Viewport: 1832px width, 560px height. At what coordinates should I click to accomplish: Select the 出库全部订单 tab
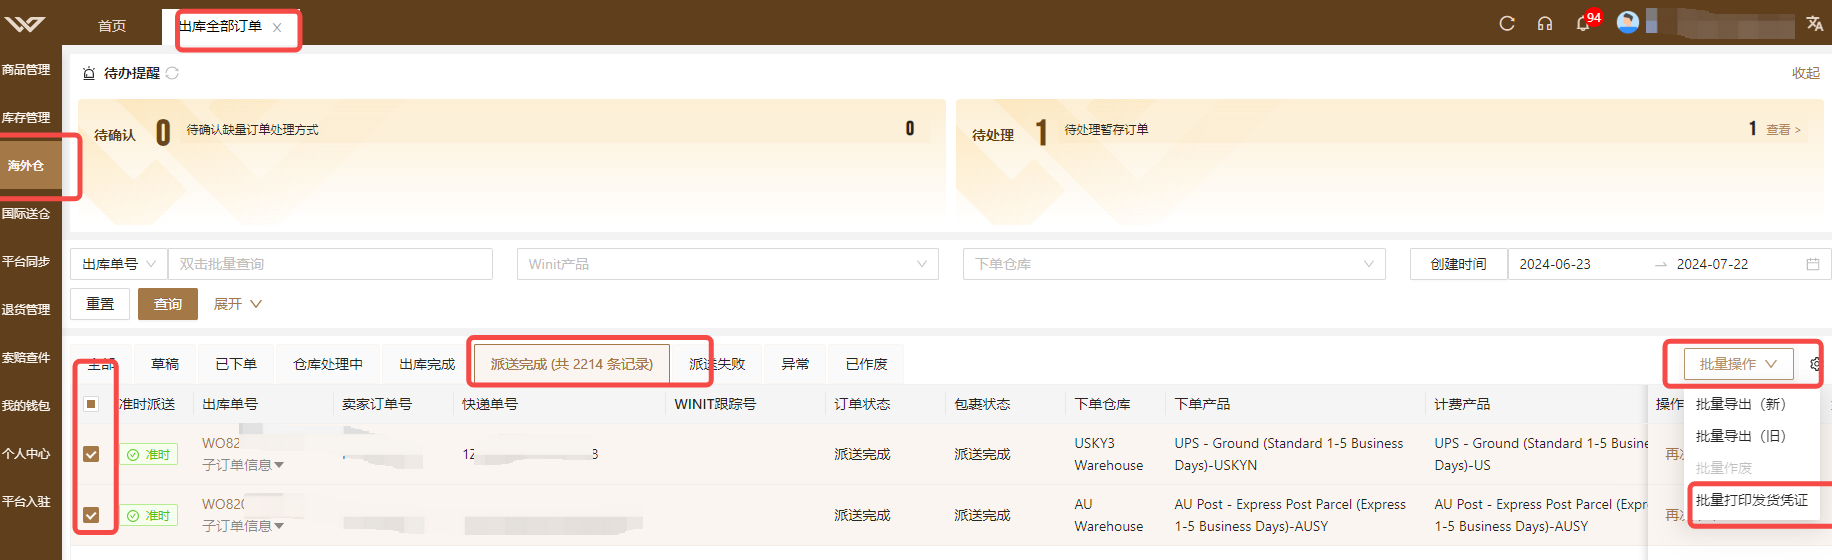[x=221, y=26]
